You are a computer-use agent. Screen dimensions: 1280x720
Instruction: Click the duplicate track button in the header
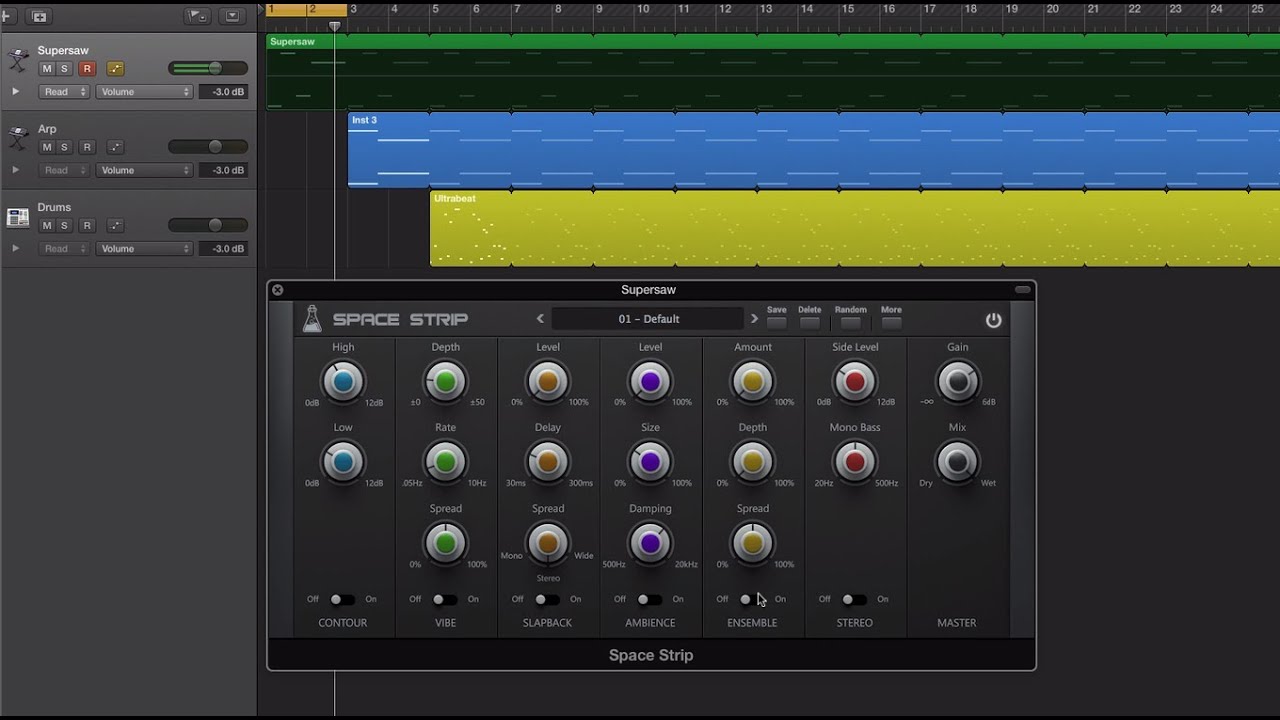point(39,17)
